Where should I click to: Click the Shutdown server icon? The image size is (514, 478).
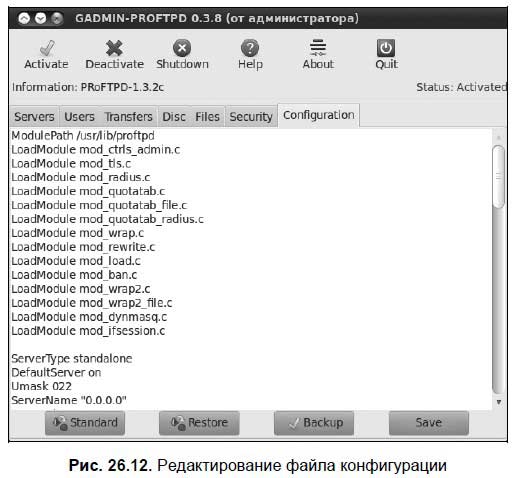(x=182, y=48)
